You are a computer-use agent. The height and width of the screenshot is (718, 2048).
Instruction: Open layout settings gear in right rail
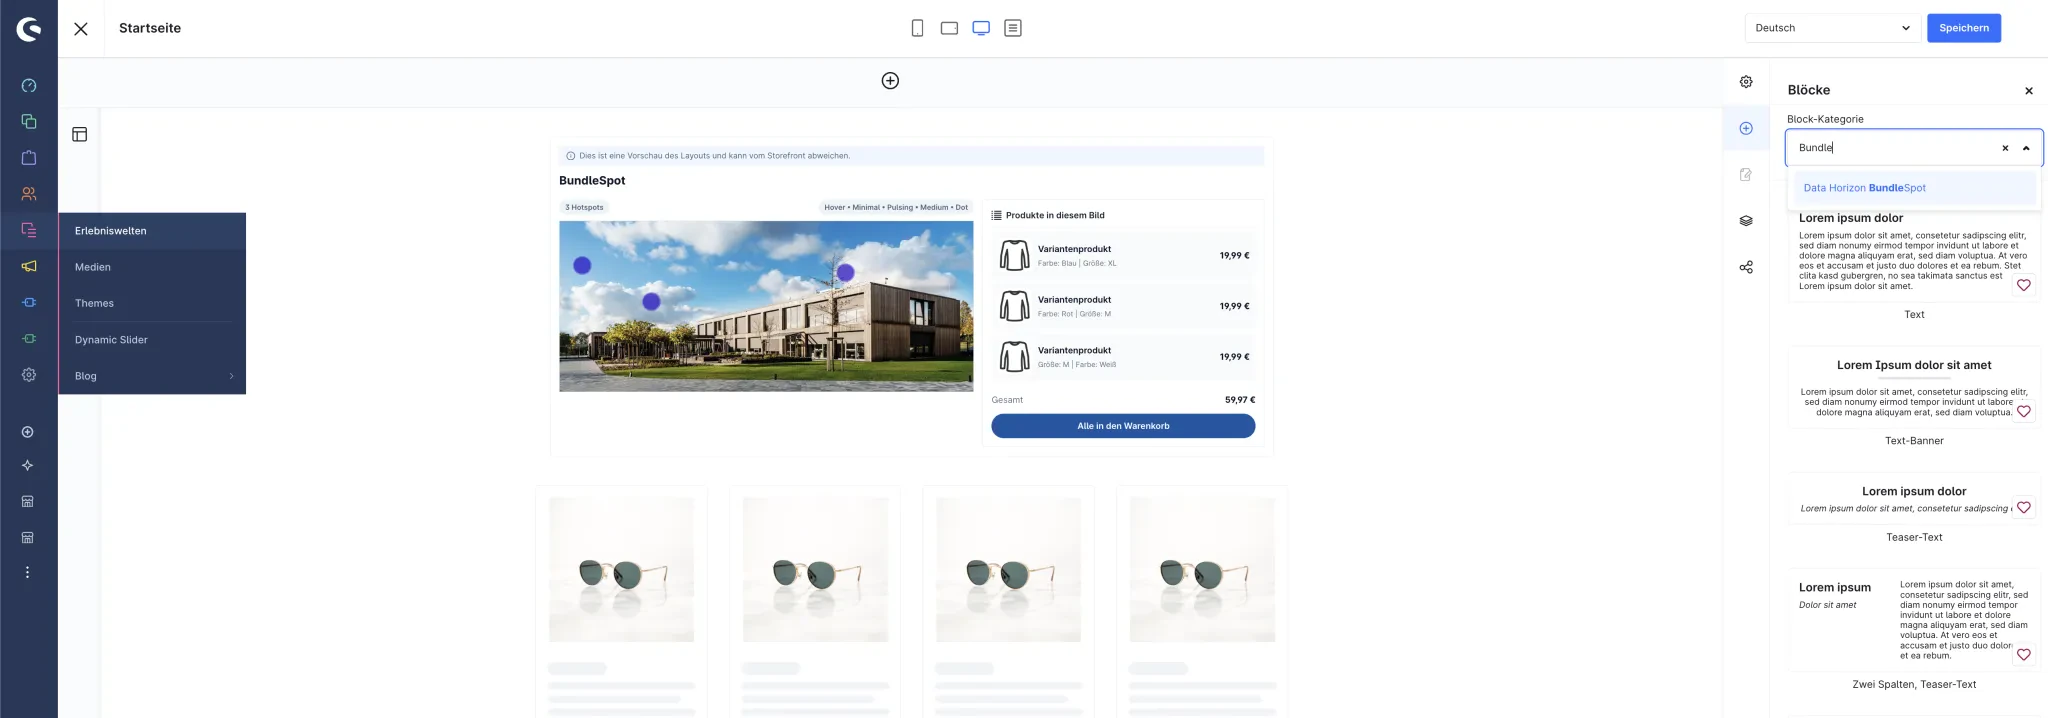coord(1746,82)
